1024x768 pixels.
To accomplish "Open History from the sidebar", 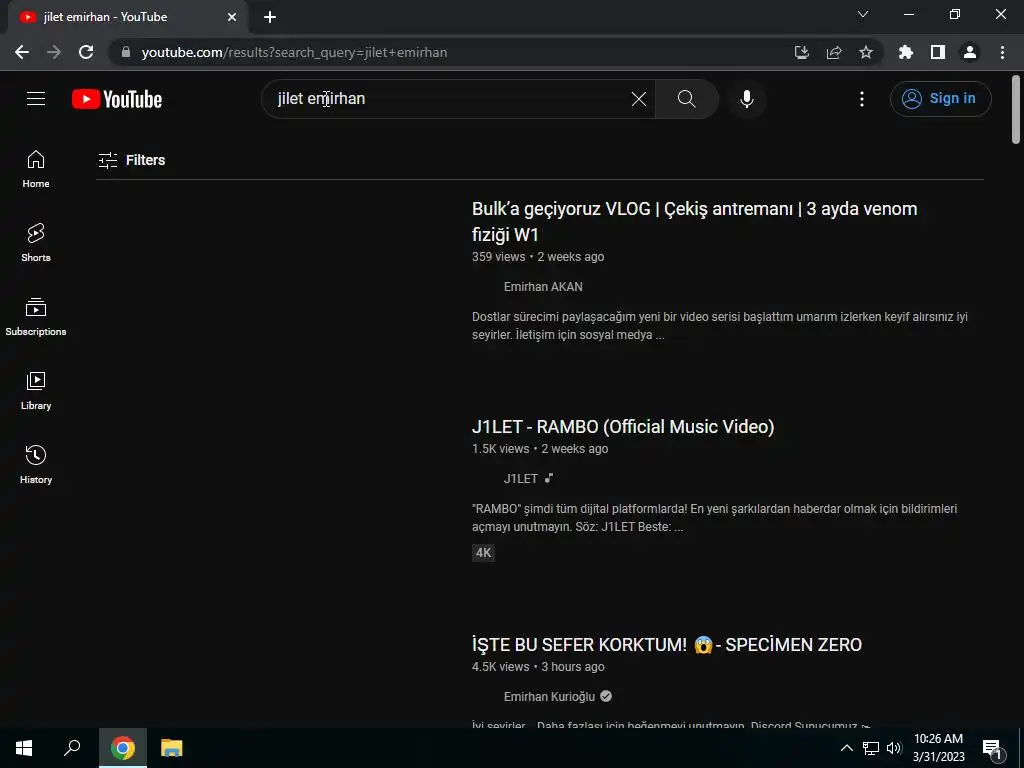I will point(36,464).
